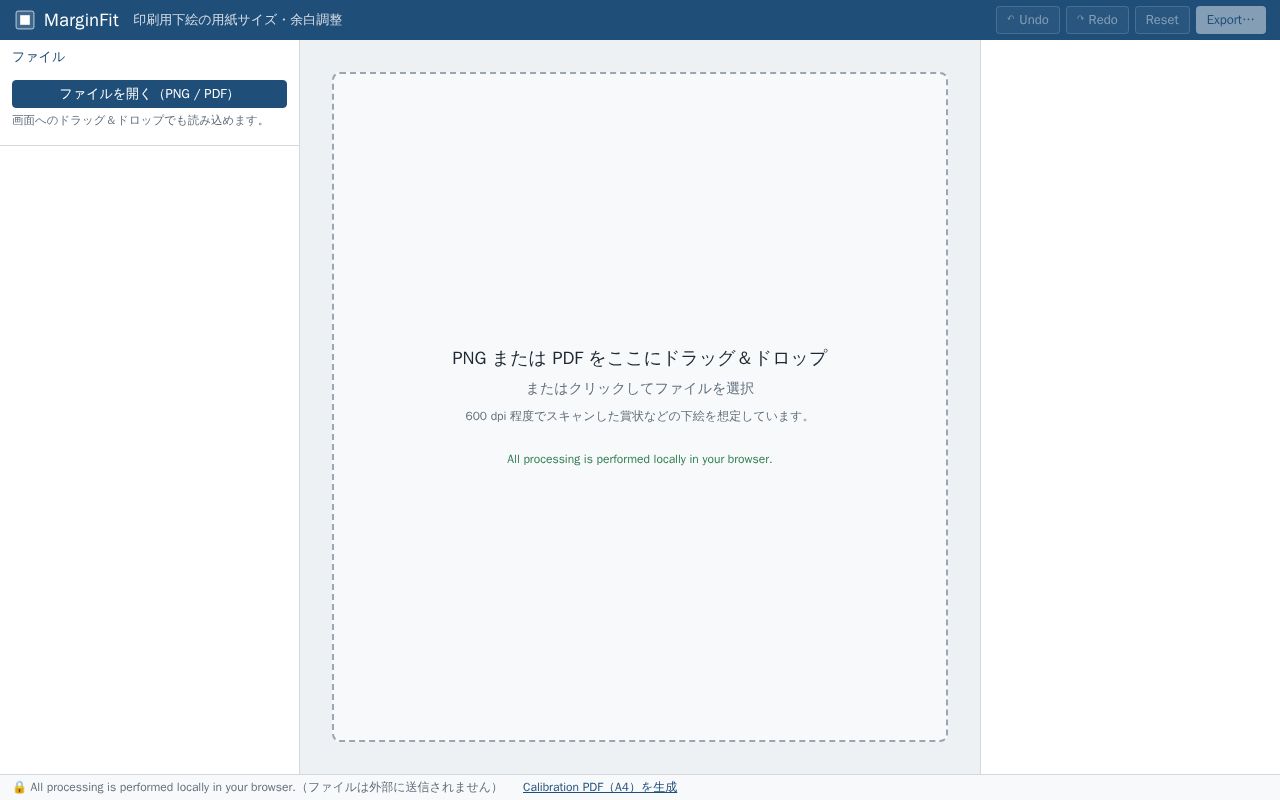Click the MarginFit app title

pos(81,20)
